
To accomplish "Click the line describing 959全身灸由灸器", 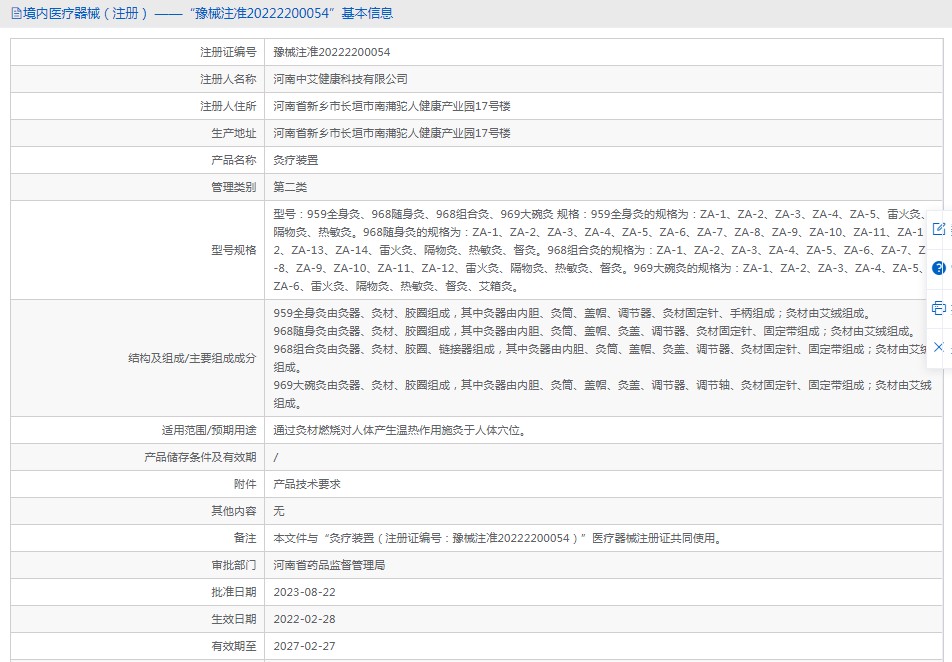I will pos(572,313).
